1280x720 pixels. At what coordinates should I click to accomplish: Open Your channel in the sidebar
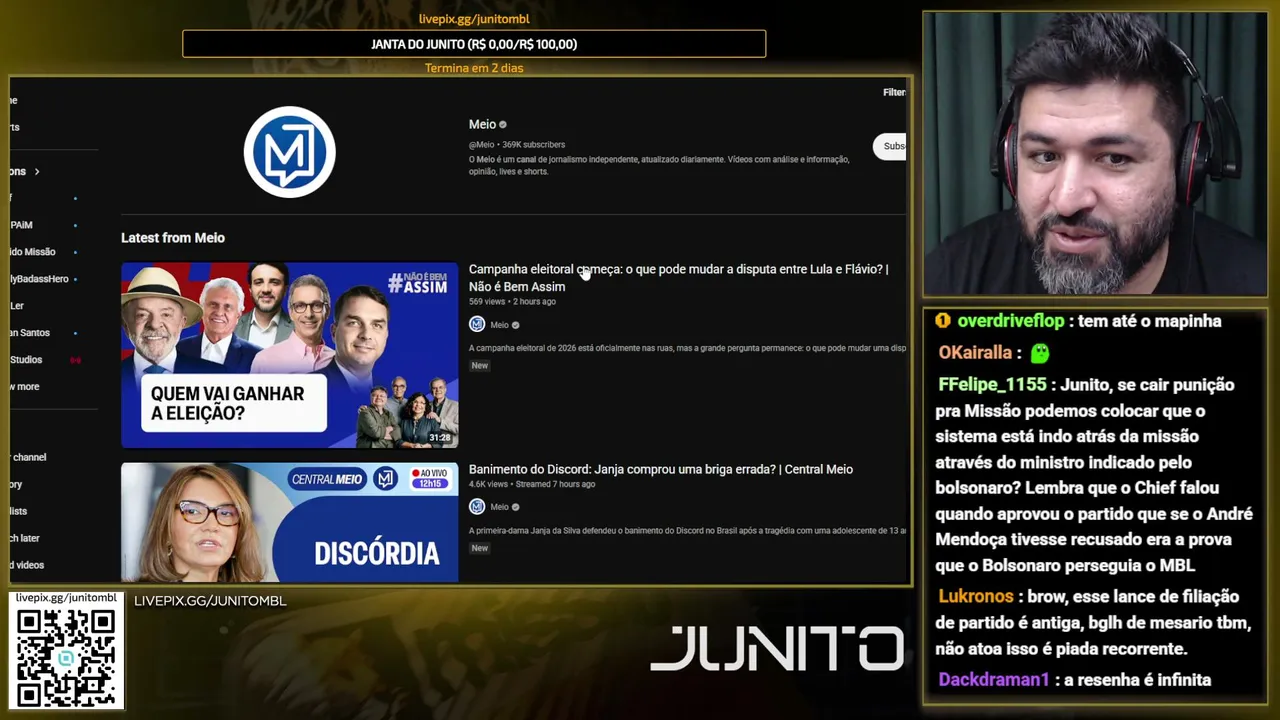point(28,457)
